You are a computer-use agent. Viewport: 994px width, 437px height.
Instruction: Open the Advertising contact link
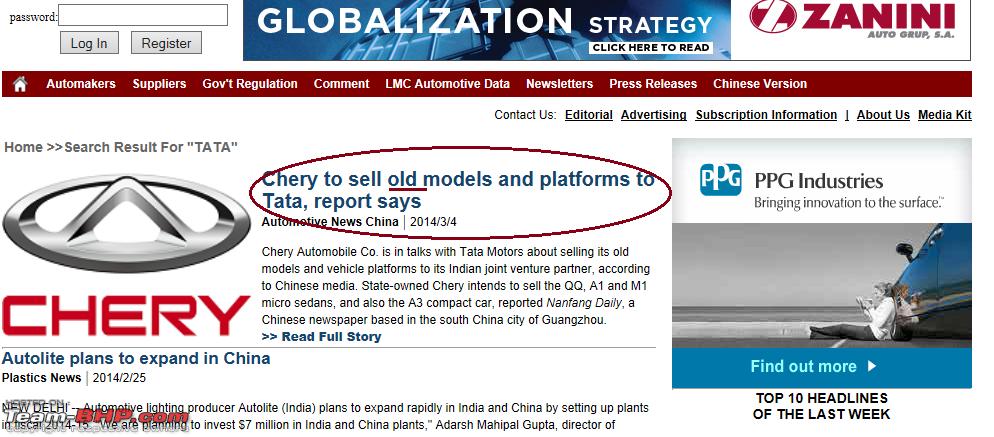tap(654, 115)
